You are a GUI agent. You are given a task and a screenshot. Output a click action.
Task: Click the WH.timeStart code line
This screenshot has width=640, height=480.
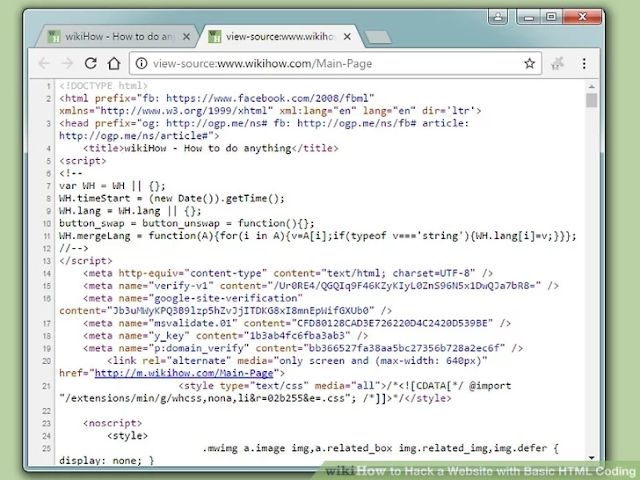point(172,198)
